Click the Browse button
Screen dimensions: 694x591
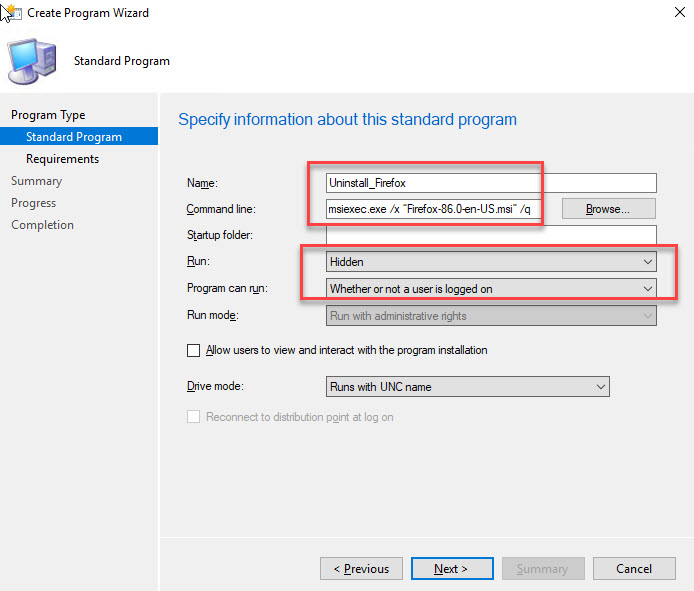click(608, 209)
